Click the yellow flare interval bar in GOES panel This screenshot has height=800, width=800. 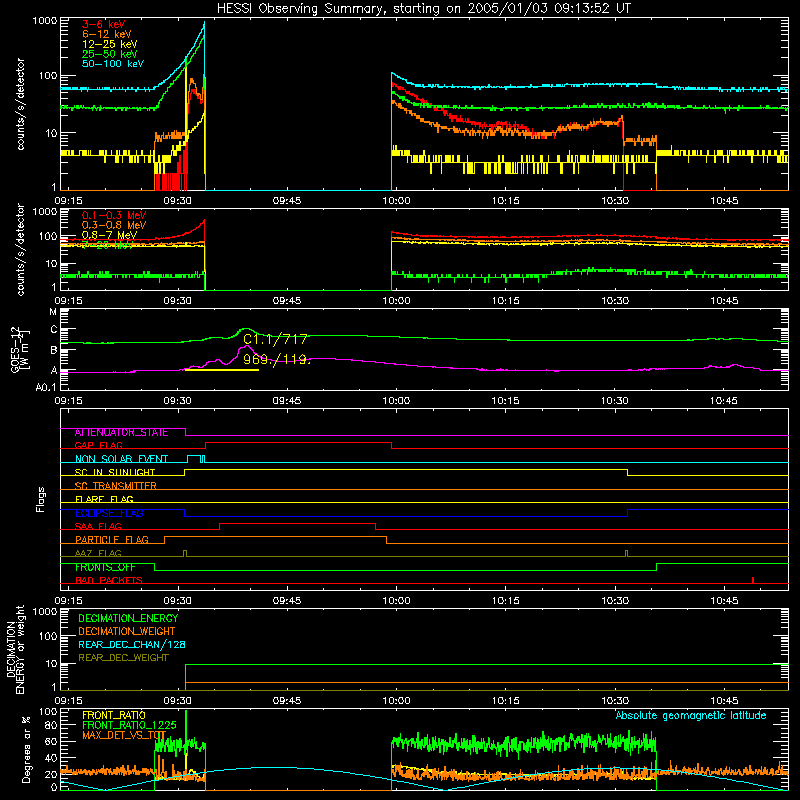222,370
